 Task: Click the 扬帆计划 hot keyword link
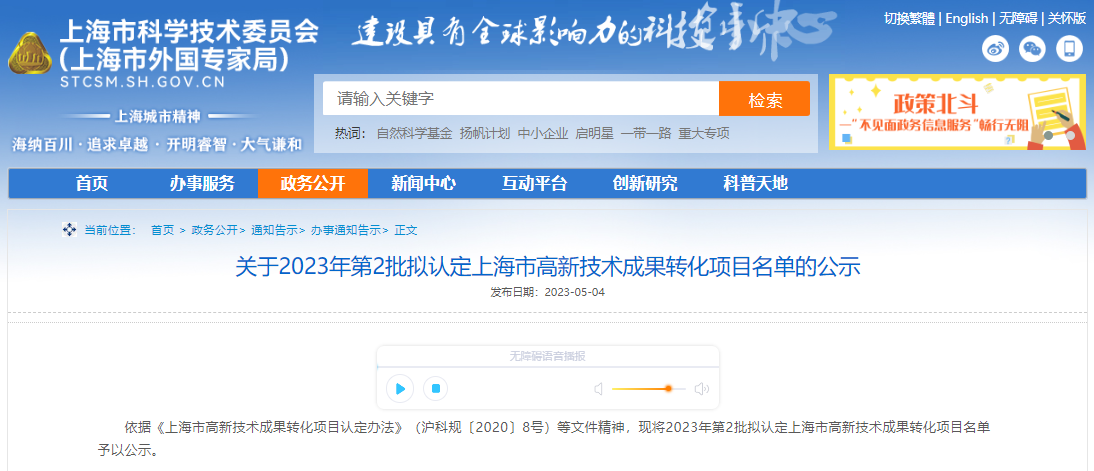pos(484,133)
